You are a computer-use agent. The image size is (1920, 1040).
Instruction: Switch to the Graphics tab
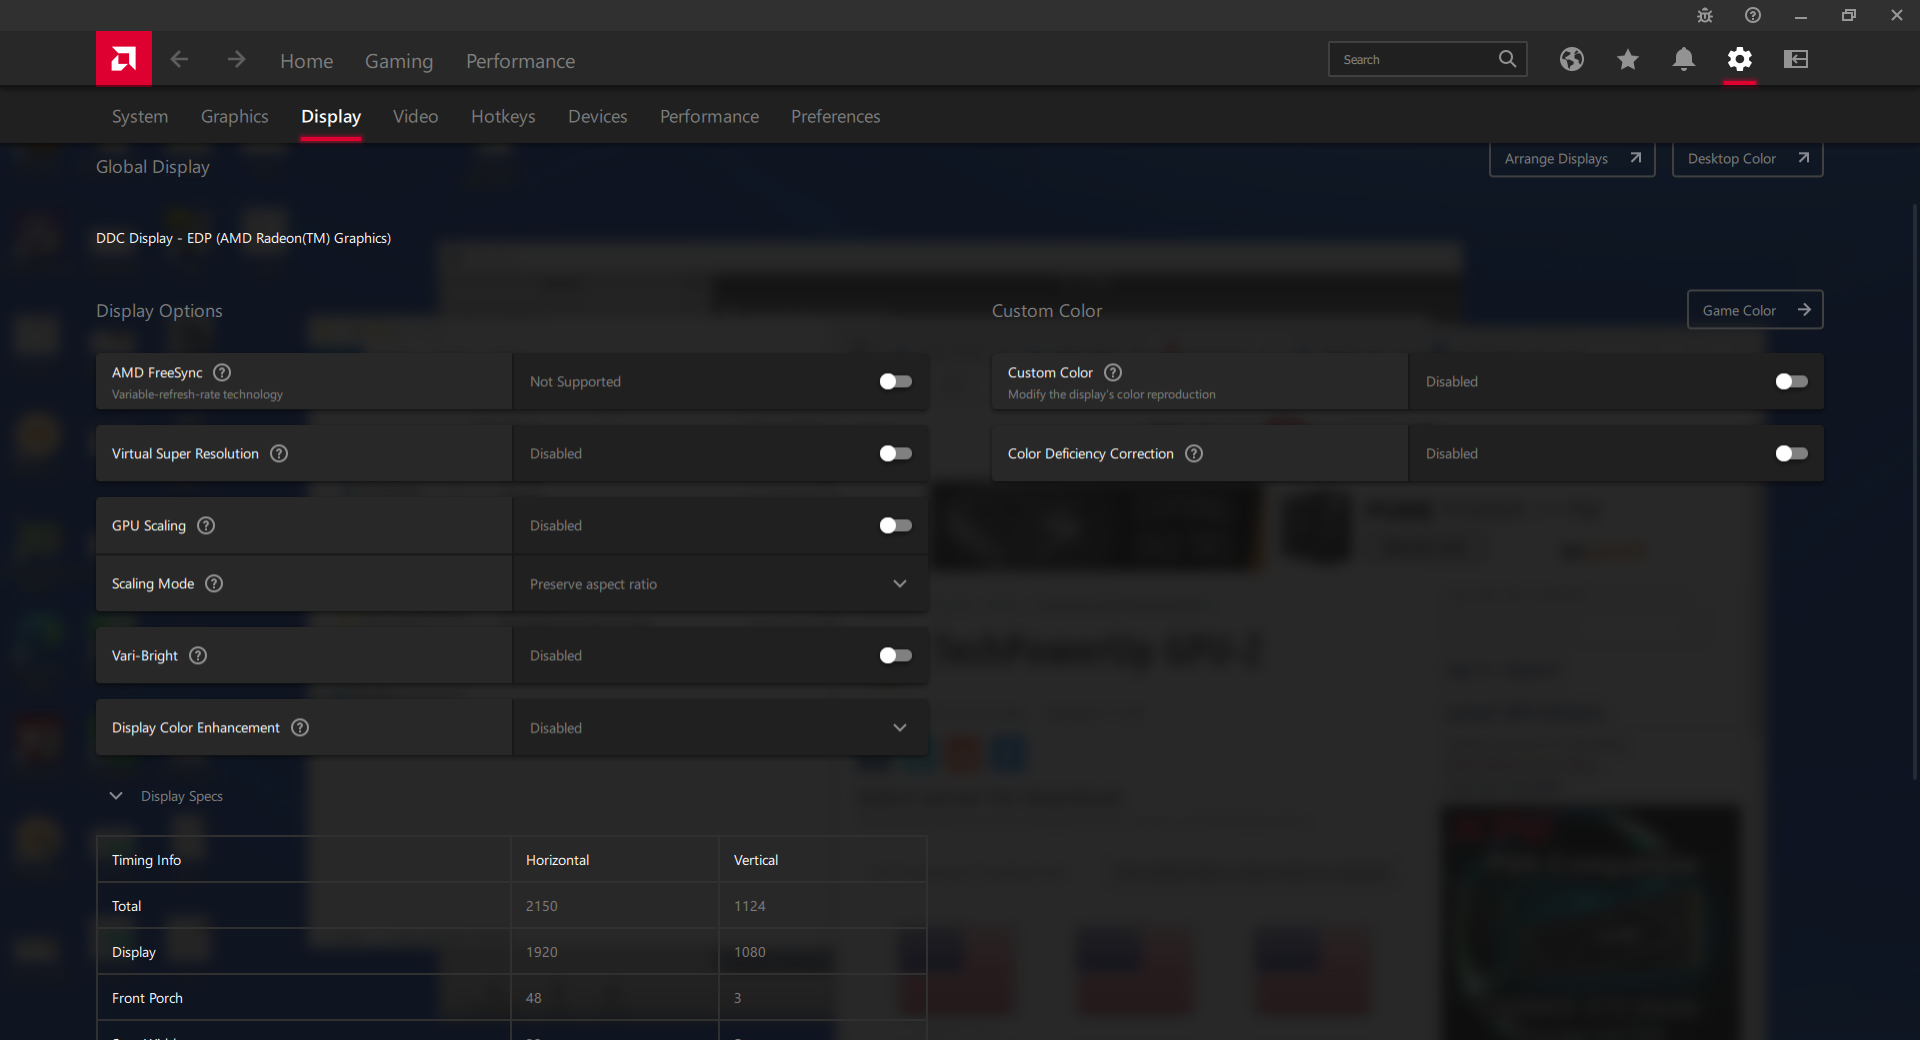point(235,116)
